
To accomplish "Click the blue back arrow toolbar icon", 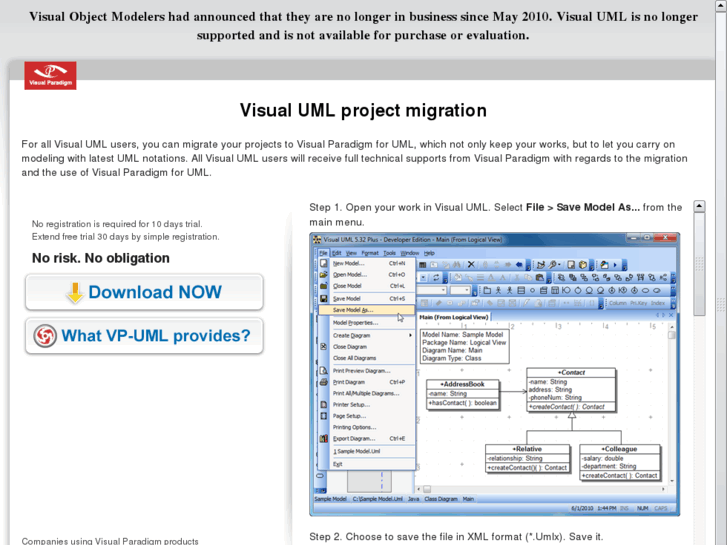I will pyautogui.click(x=519, y=265).
